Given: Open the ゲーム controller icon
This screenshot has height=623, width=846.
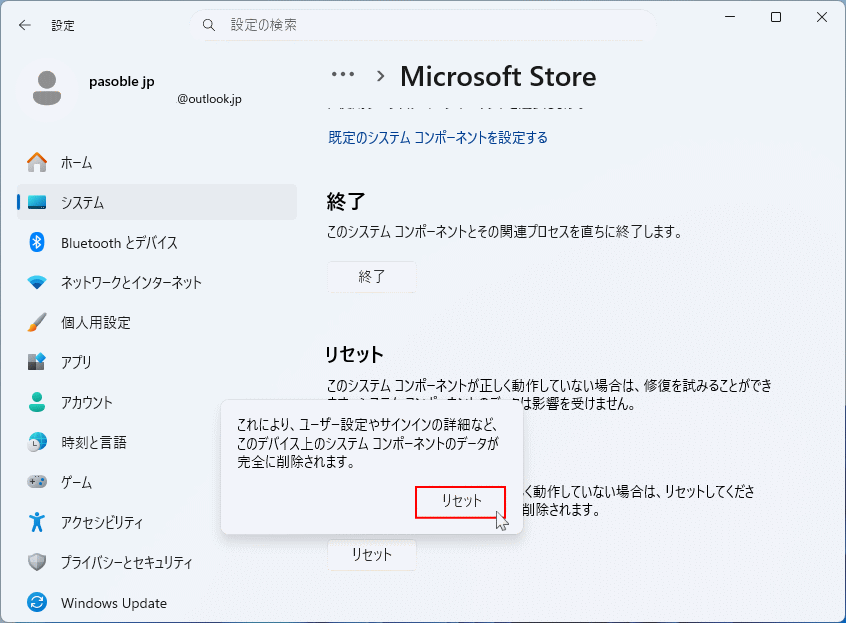Looking at the screenshot, I should (37, 481).
